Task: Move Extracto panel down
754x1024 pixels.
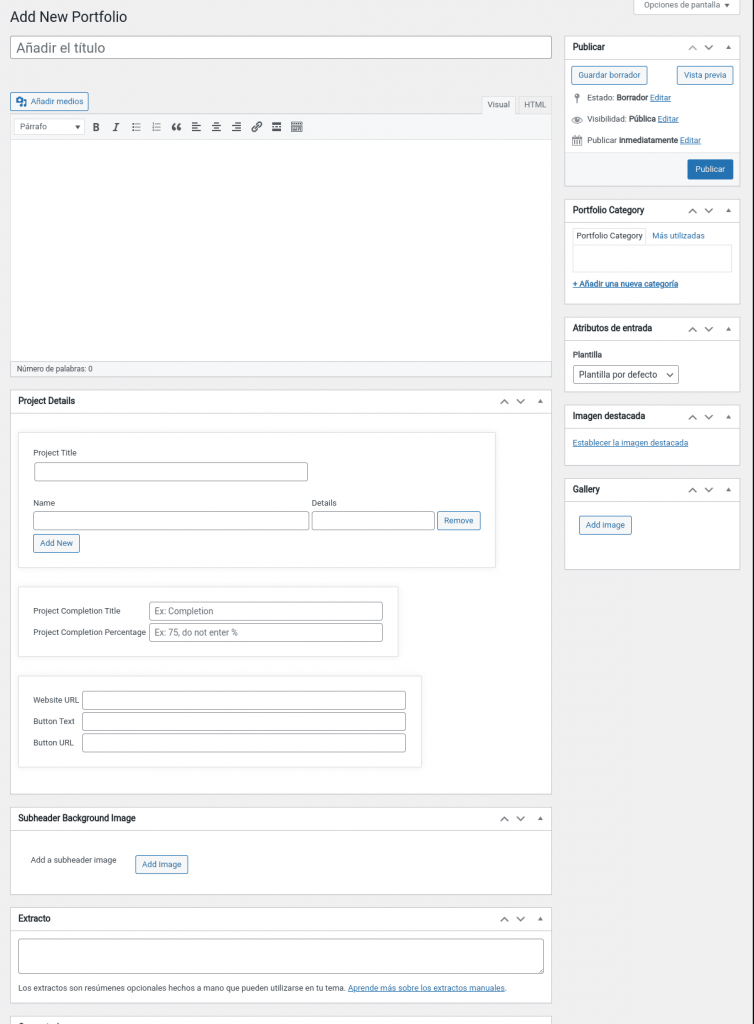Action: coord(520,919)
